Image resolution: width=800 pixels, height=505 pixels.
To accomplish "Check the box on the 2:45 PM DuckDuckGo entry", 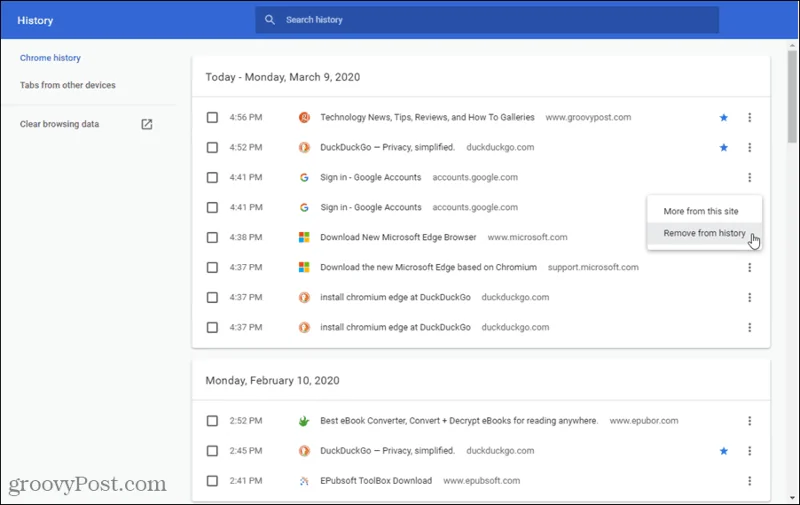I will pyautogui.click(x=212, y=451).
